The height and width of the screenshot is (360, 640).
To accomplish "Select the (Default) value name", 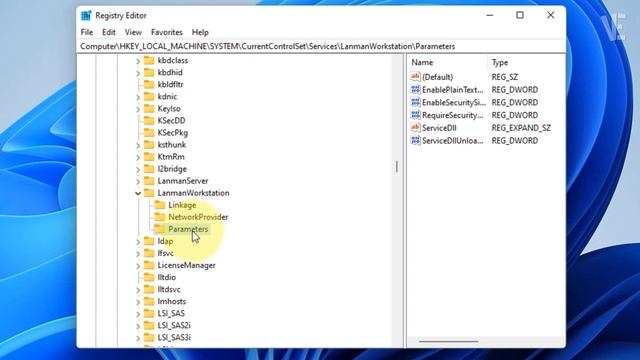I will [437, 77].
